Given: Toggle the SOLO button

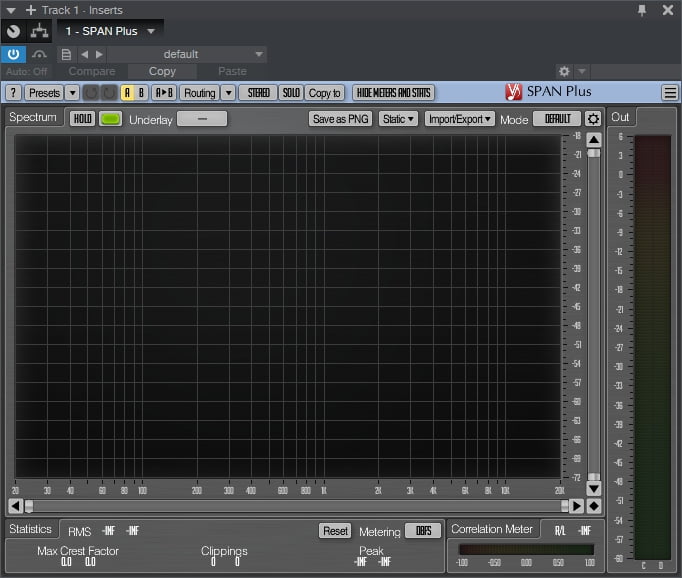Looking at the screenshot, I should [291, 93].
